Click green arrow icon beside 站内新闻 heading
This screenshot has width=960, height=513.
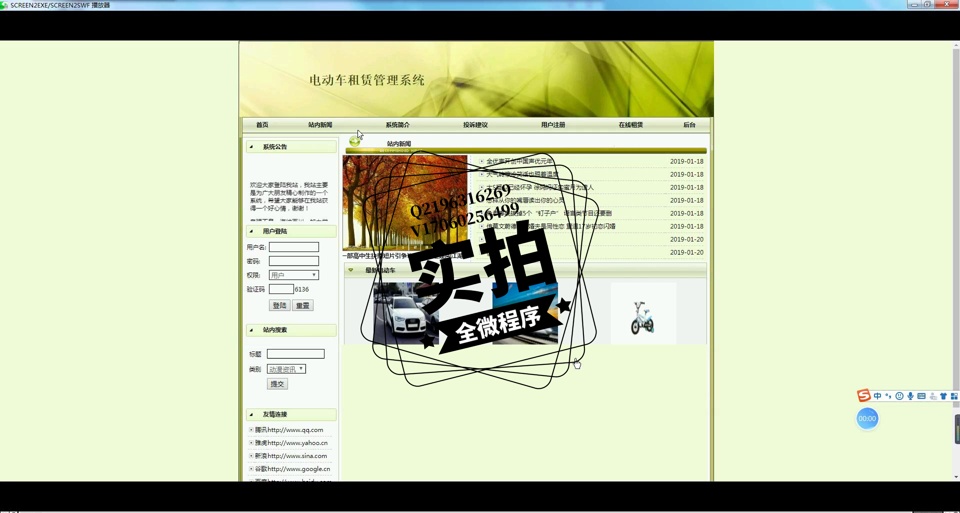[x=354, y=142]
